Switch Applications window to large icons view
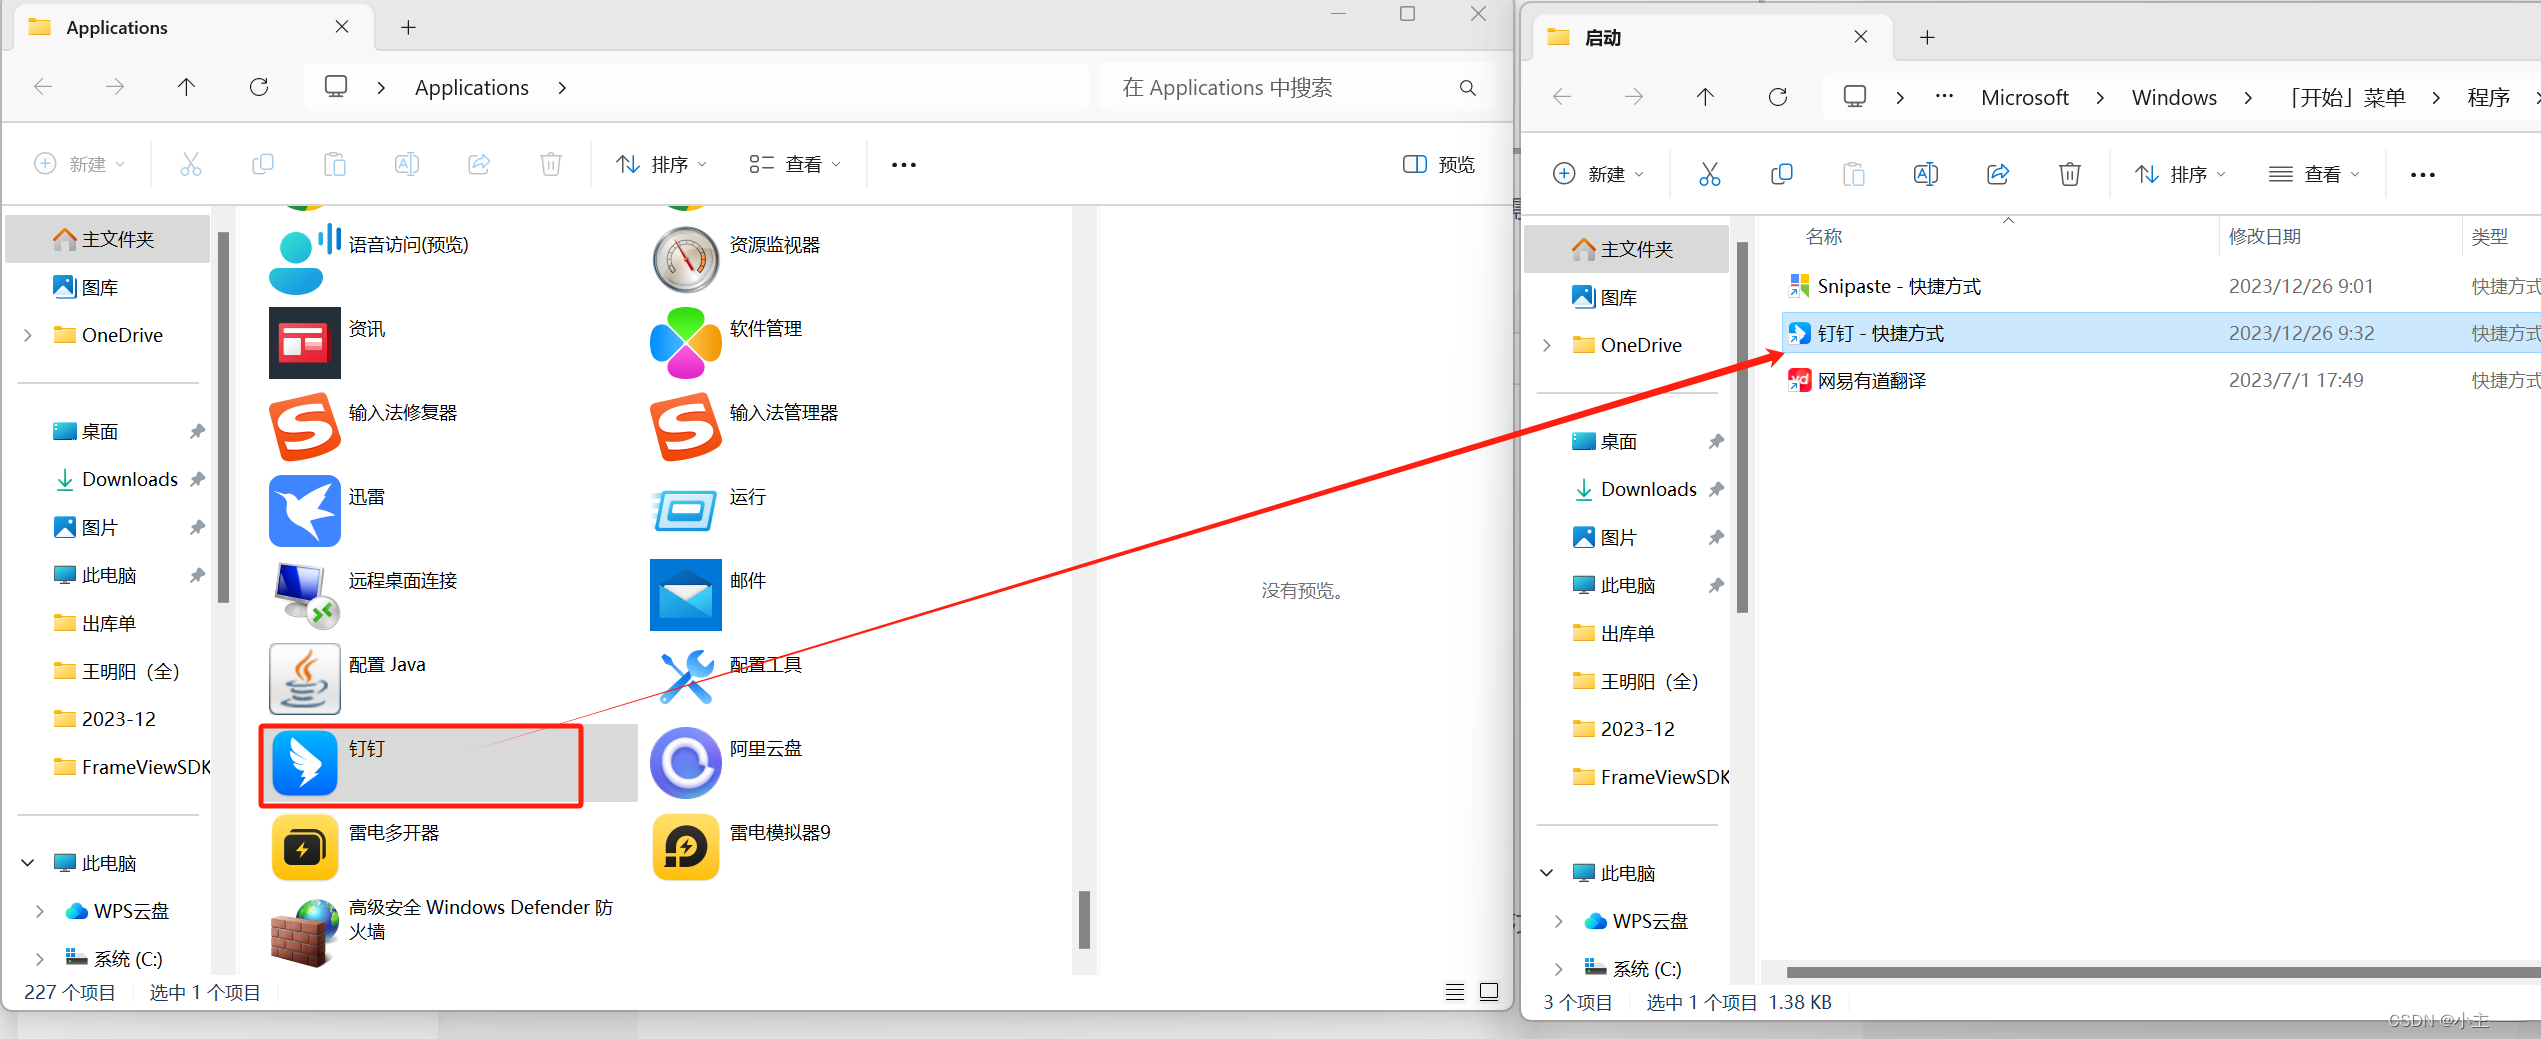This screenshot has width=2541, height=1039. click(1489, 992)
